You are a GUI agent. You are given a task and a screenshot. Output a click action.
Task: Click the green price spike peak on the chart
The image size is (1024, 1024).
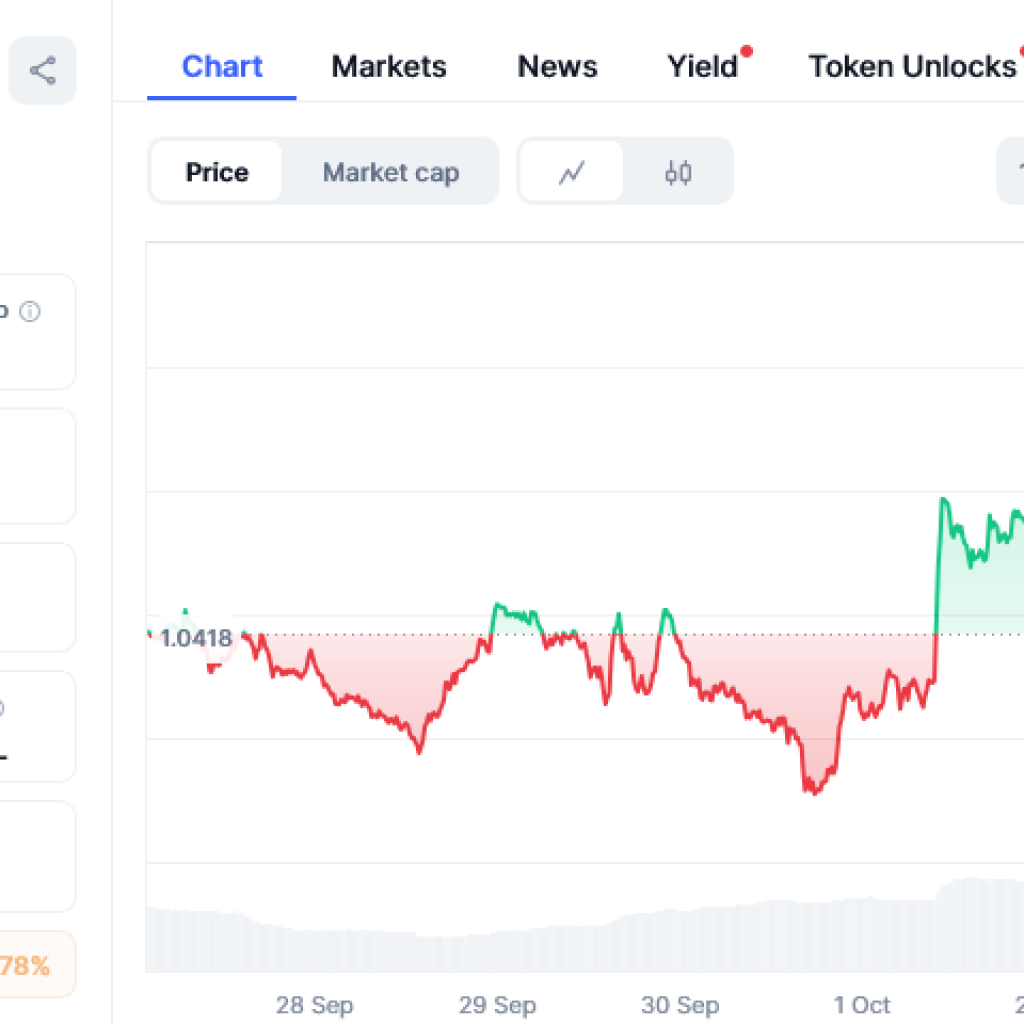tap(942, 500)
